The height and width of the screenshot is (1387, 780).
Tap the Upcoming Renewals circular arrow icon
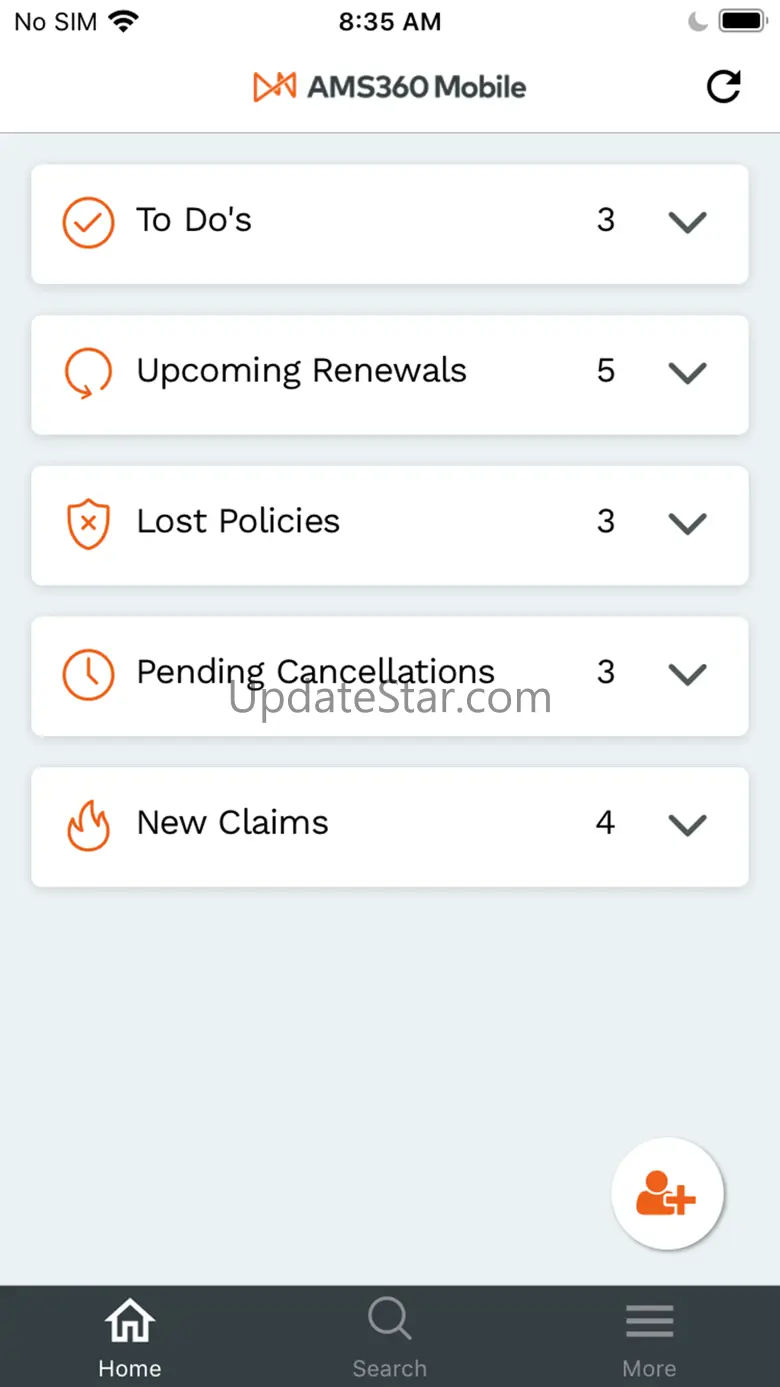[88, 373]
